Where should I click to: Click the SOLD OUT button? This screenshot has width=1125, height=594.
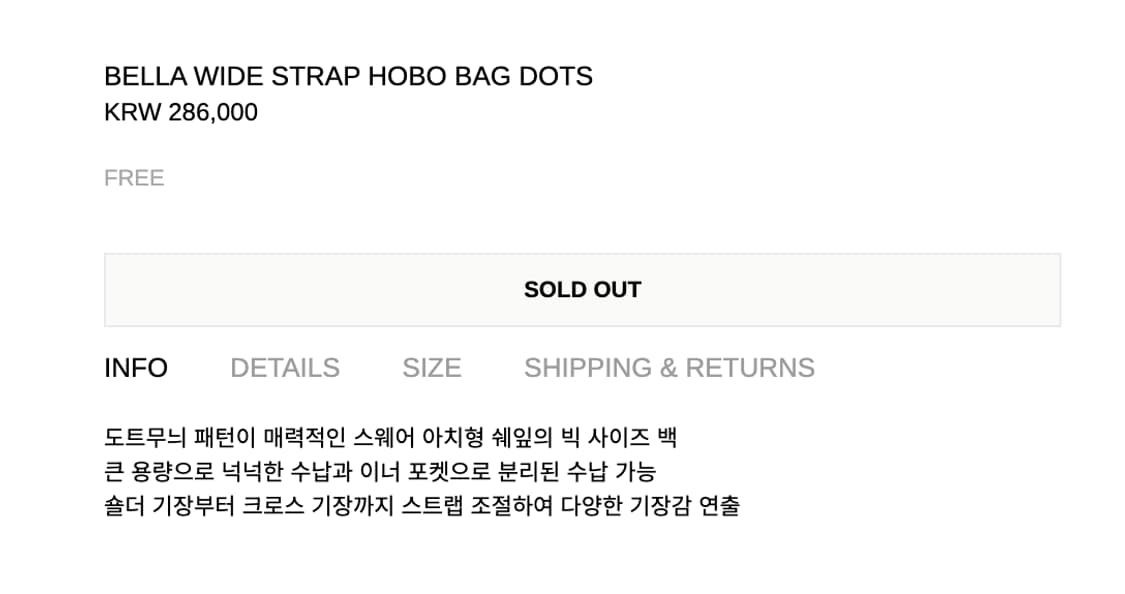pos(582,290)
